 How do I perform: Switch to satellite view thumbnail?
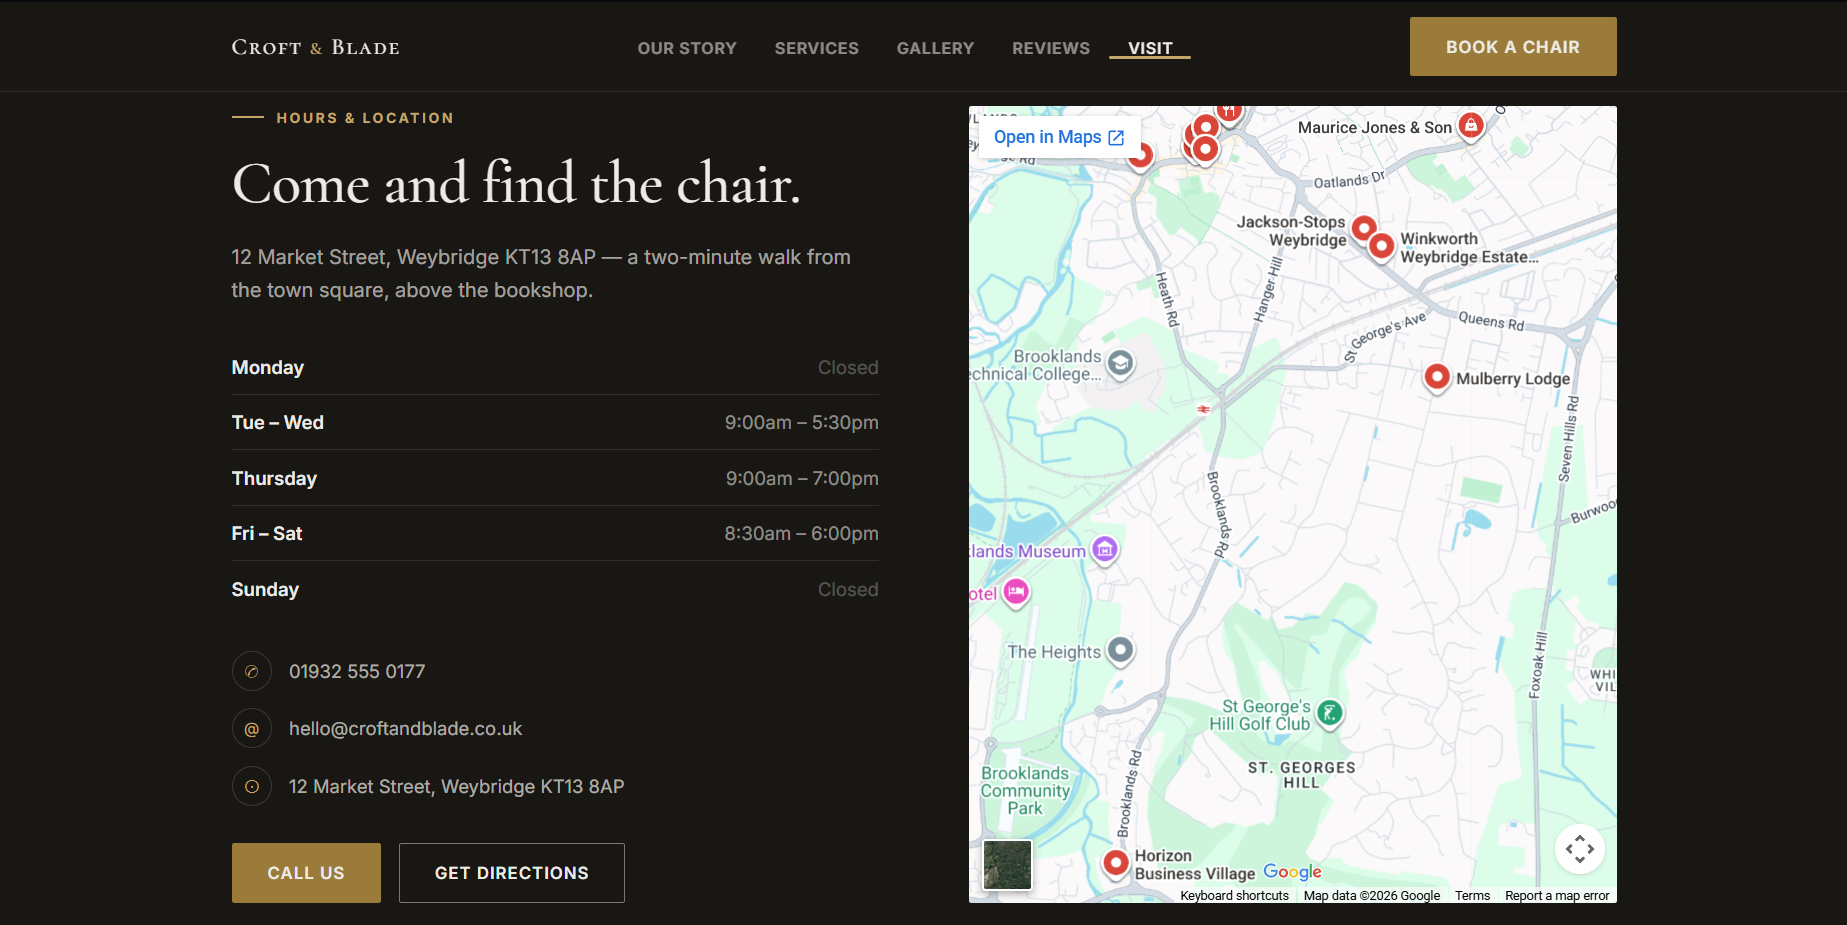pos(1007,865)
